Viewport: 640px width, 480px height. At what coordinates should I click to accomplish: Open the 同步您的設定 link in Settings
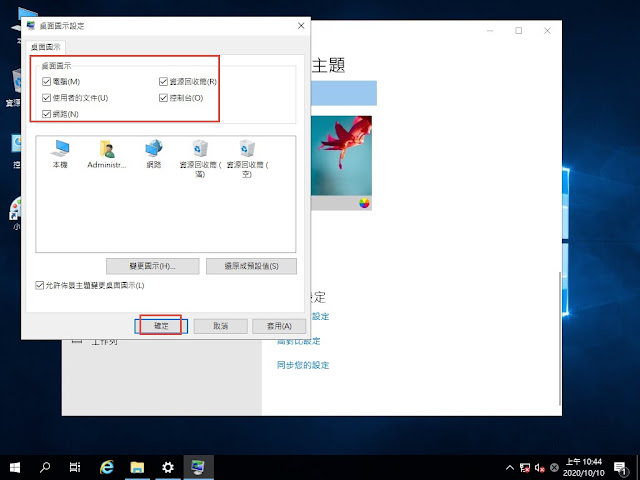(x=303, y=365)
